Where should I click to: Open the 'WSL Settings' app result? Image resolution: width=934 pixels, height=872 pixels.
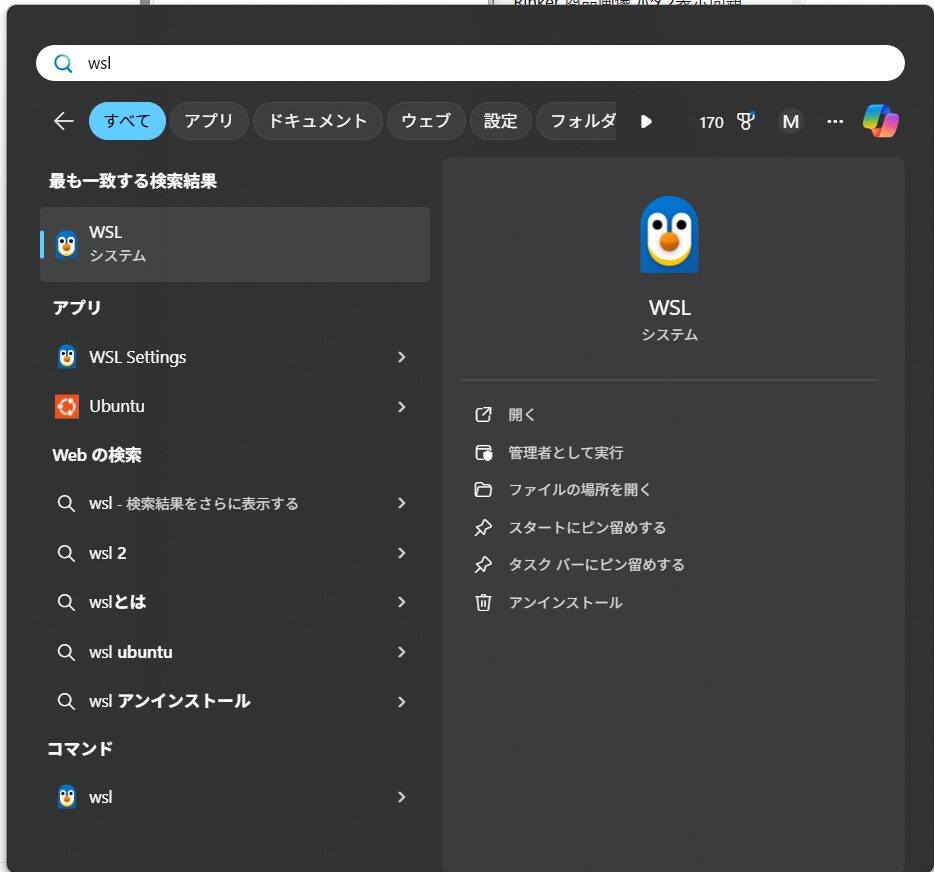[235, 357]
